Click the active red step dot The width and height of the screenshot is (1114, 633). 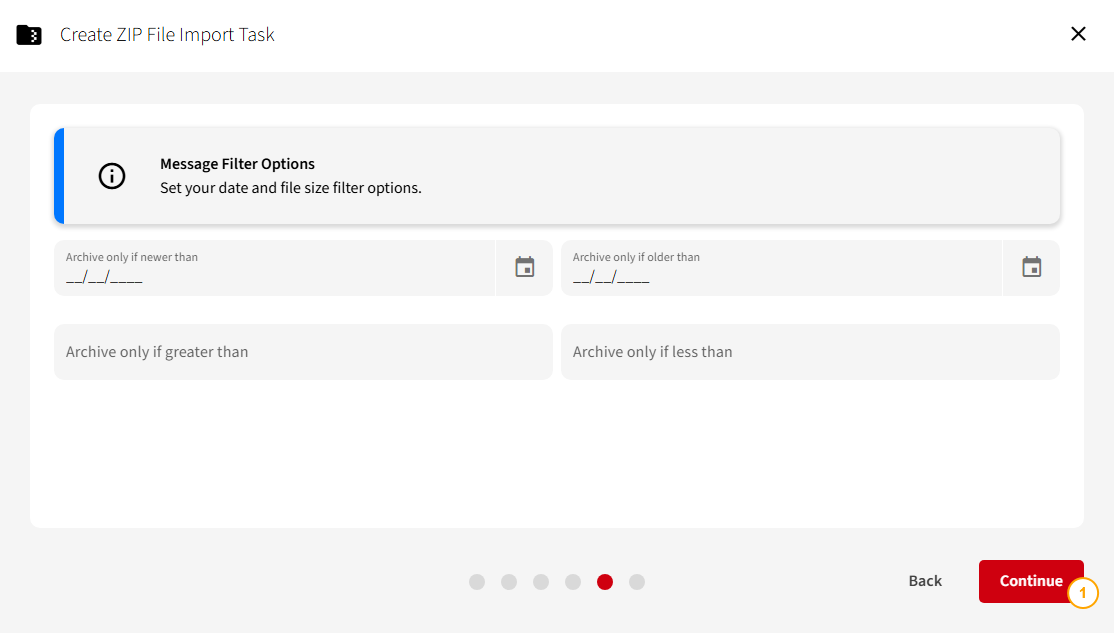pyautogui.click(x=605, y=582)
